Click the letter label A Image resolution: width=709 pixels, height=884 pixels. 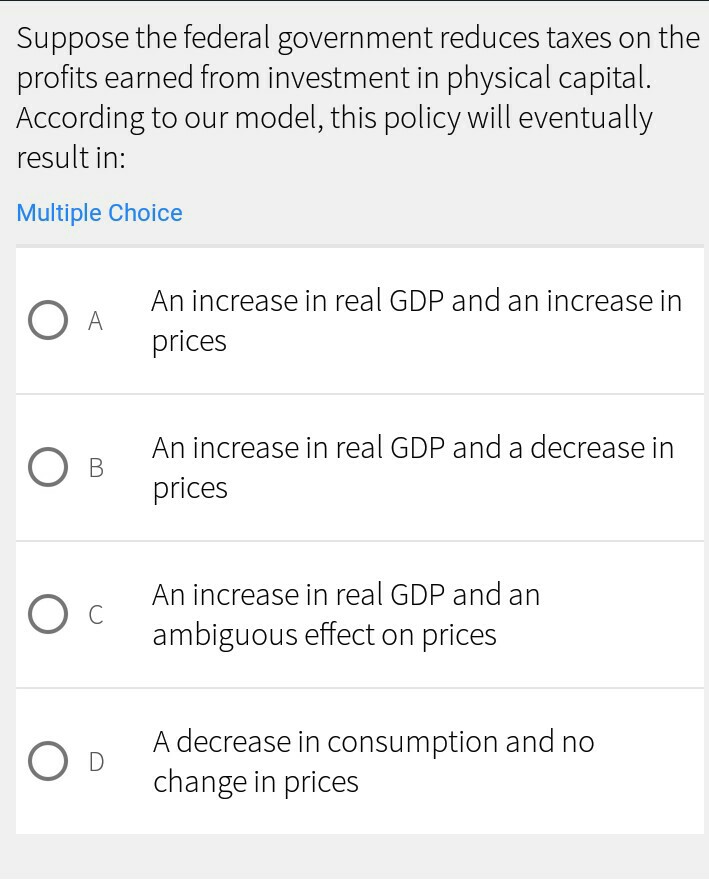[x=95, y=320]
